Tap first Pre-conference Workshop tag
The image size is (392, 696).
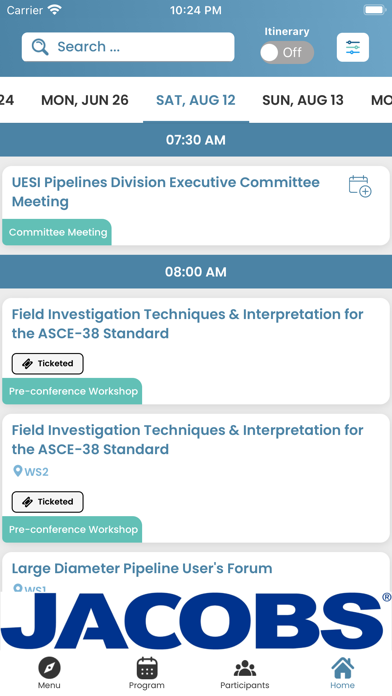(72, 391)
